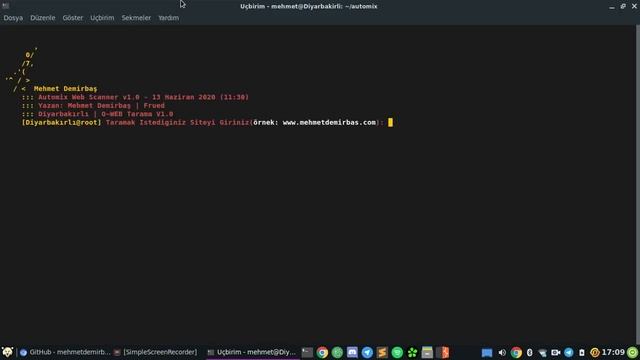Switch to the GitHub browser window in taskbar
The height and width of the screenshot is (360, 640).
tap(64, 352)
